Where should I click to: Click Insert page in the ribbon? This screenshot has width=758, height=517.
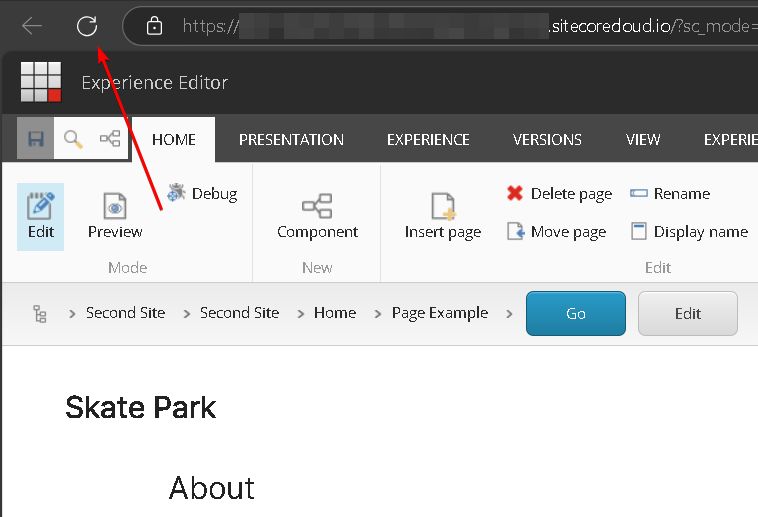click(443, 216)
